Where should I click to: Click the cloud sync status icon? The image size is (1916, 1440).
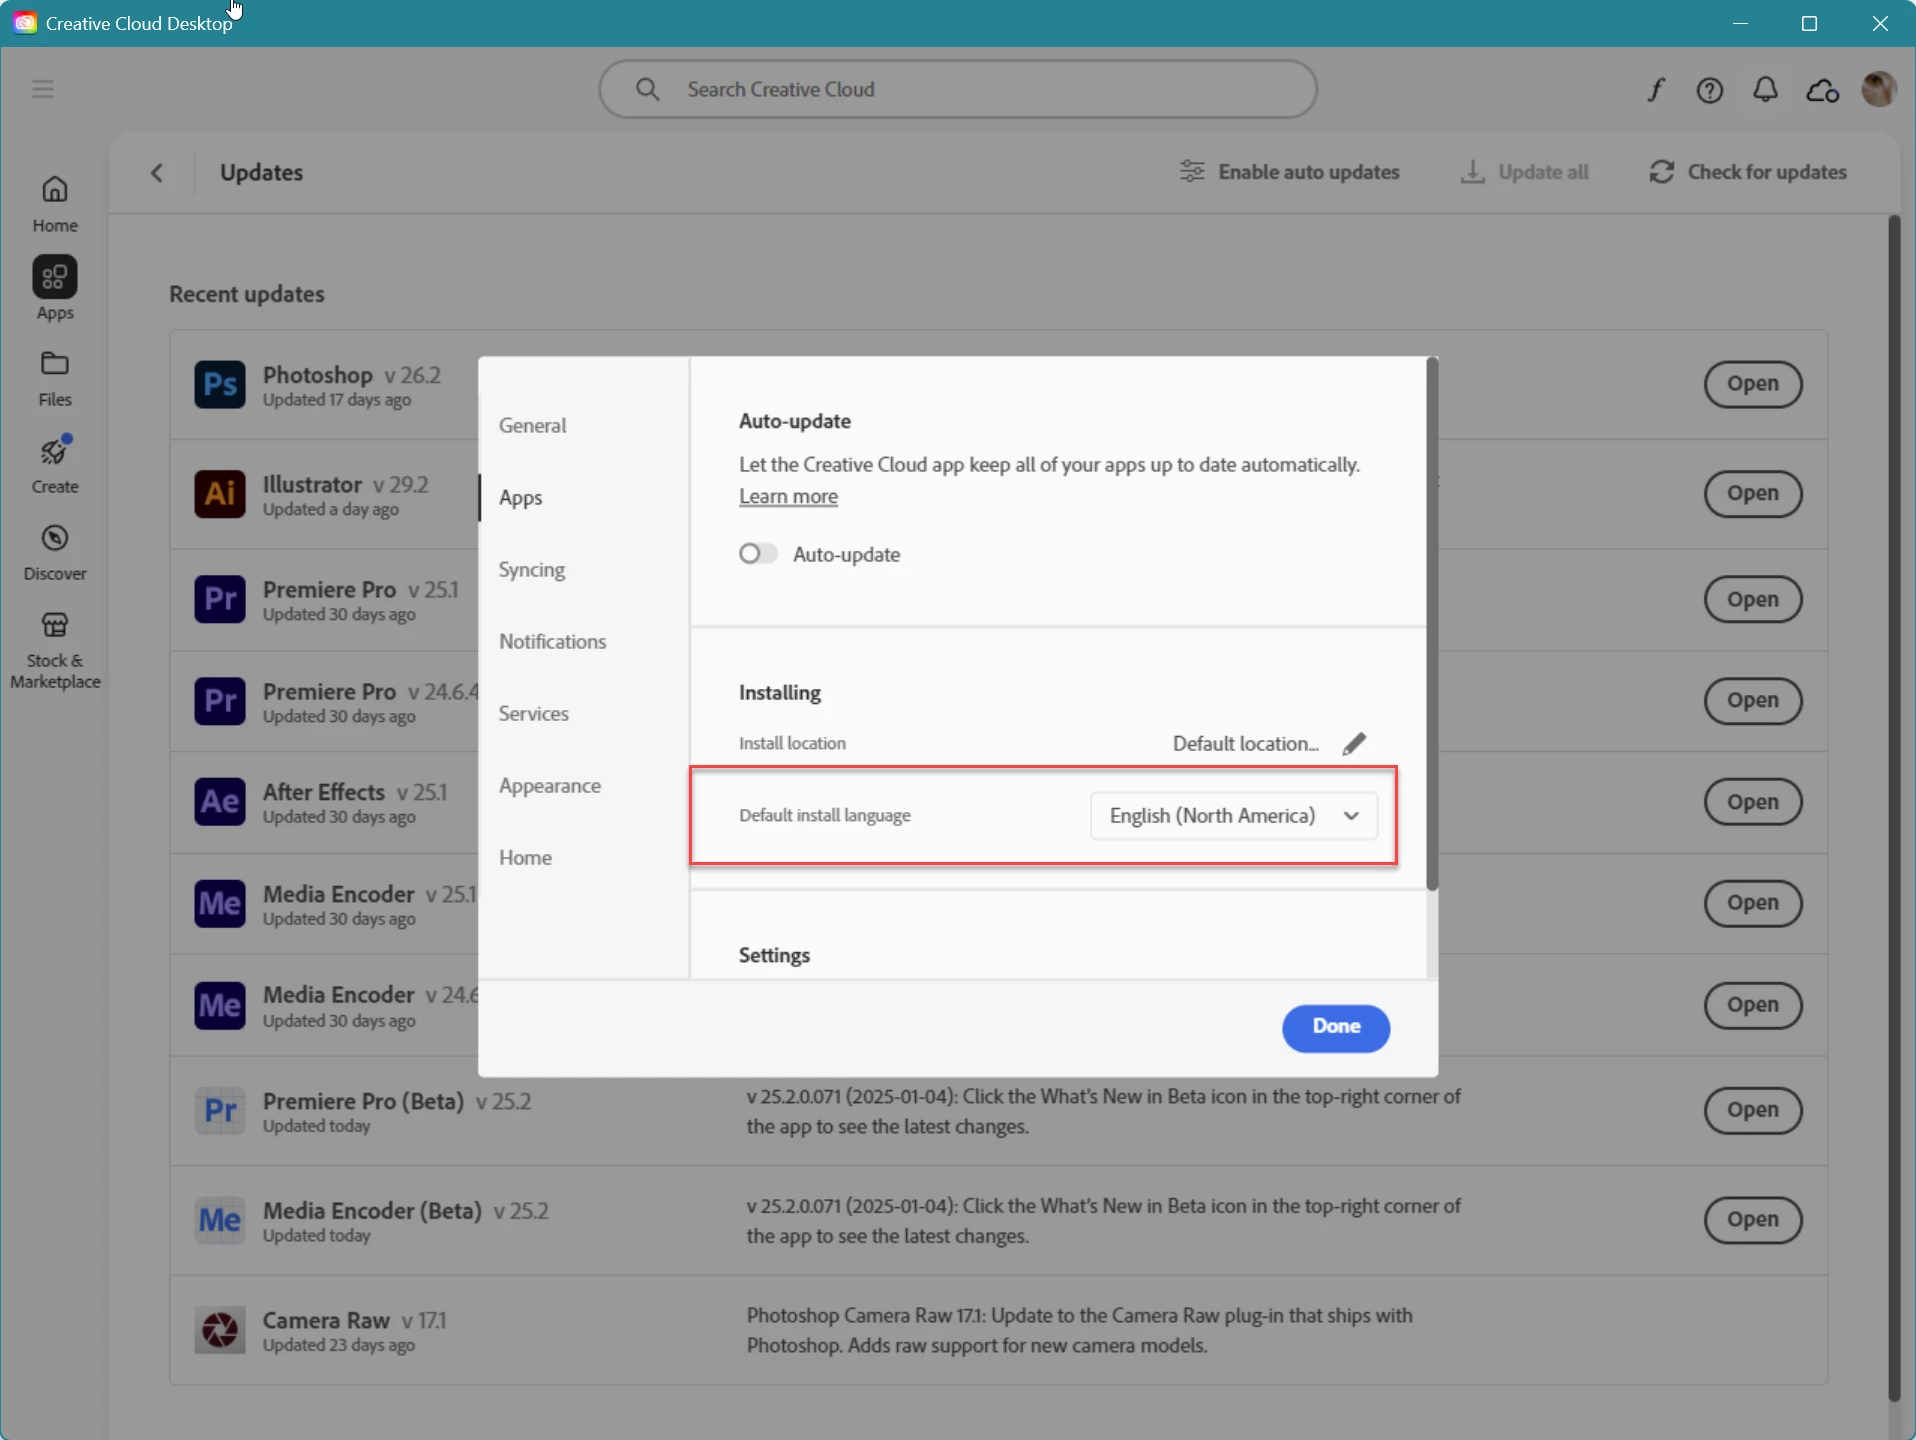1822,90
